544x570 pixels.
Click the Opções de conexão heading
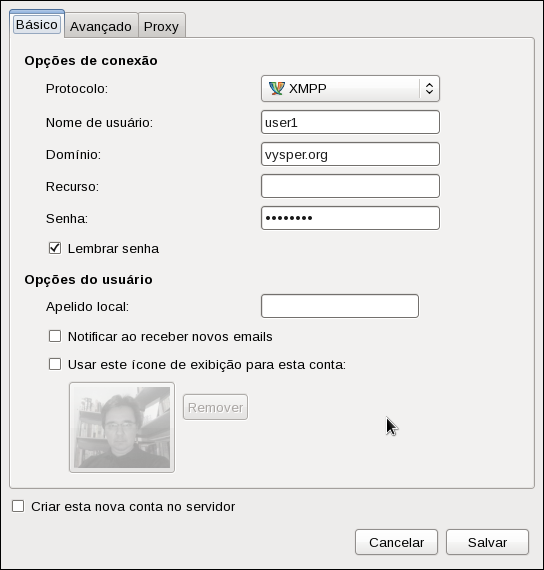click(91, 60)
